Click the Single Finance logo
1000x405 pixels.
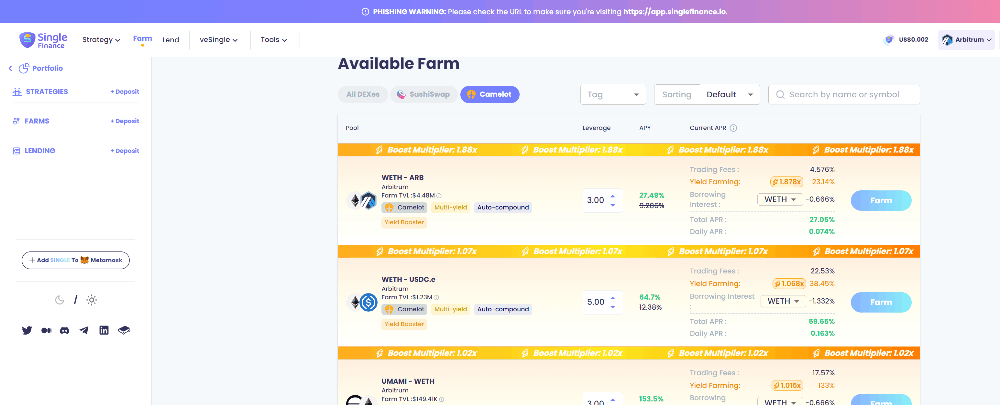(x=43, y=40)
